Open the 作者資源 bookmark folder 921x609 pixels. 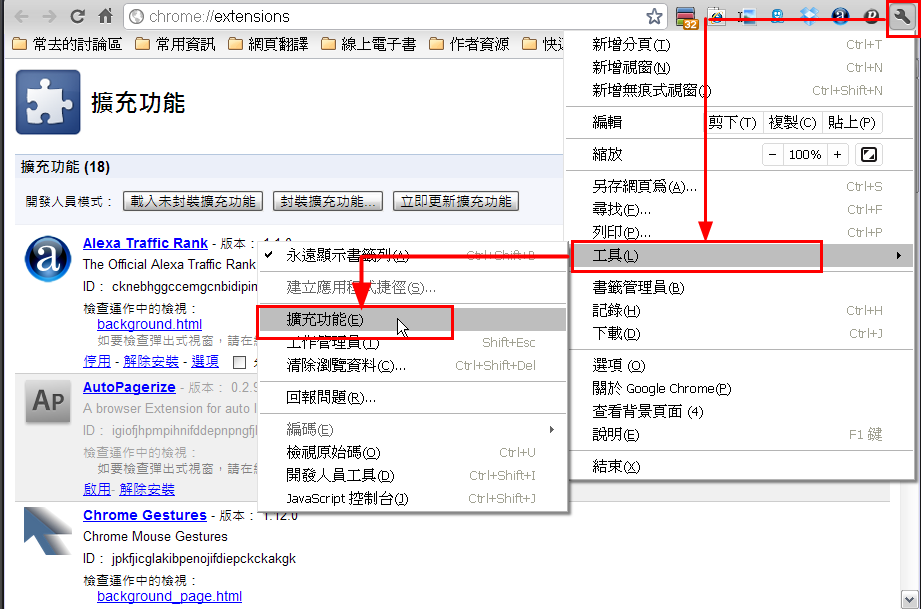(x=469, y=44)
